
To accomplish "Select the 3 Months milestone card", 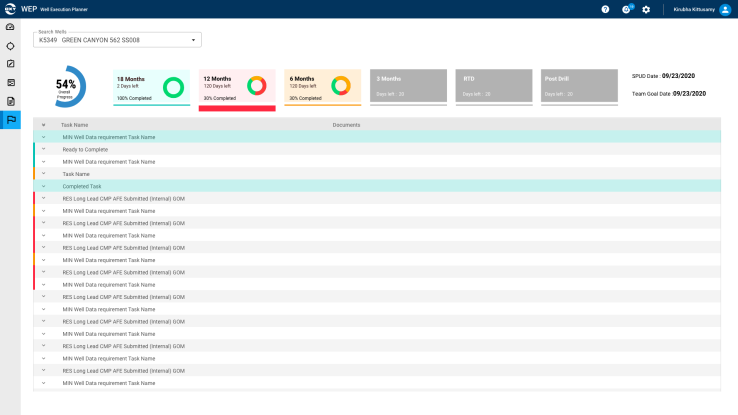I will (409, 86).
